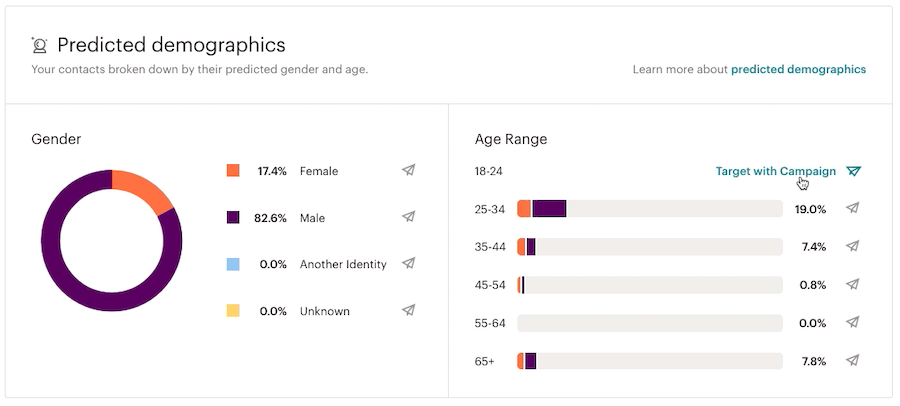
Task: Click send icon for 25-34 age range
Action: 852,209
